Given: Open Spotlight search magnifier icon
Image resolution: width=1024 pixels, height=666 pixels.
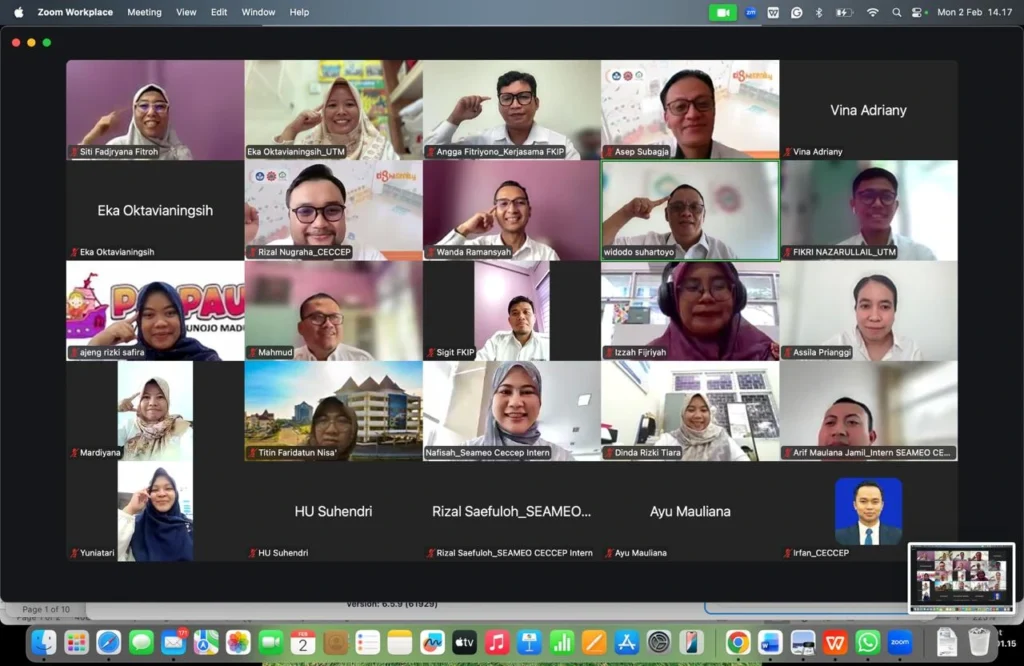Looking at the screenshot, I should pyautogui.click(x=896, y=12).
